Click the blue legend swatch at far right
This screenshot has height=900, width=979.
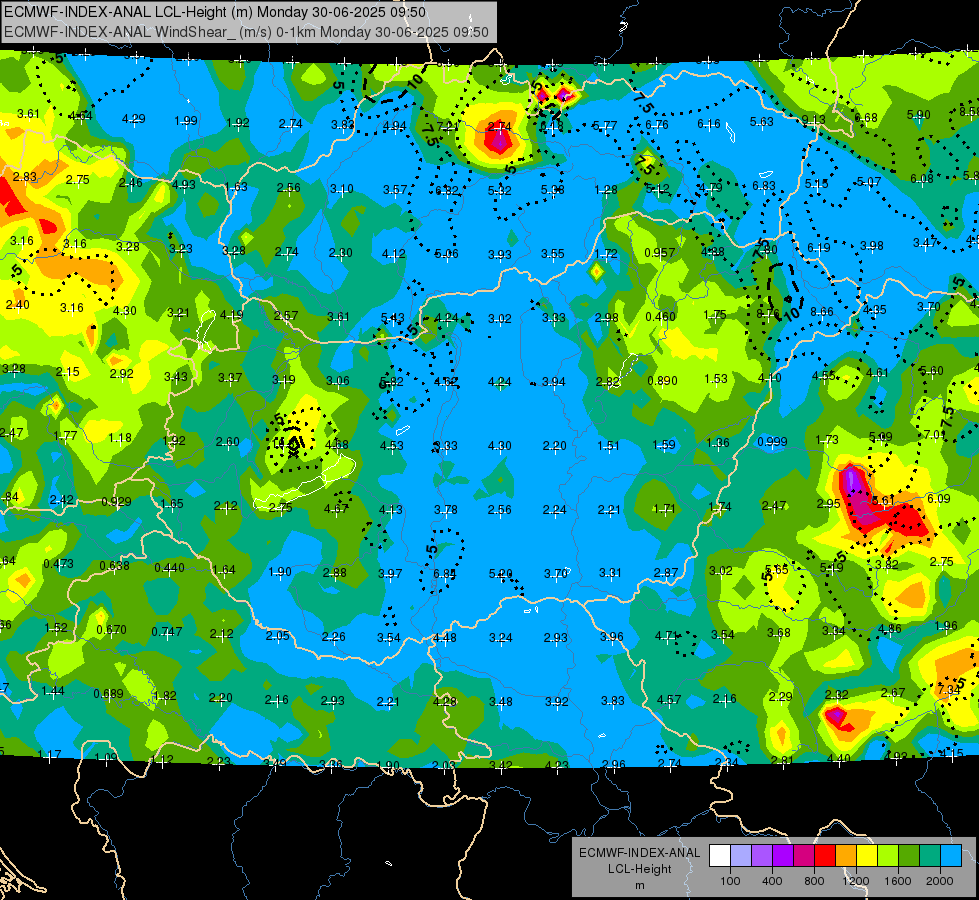951,855
